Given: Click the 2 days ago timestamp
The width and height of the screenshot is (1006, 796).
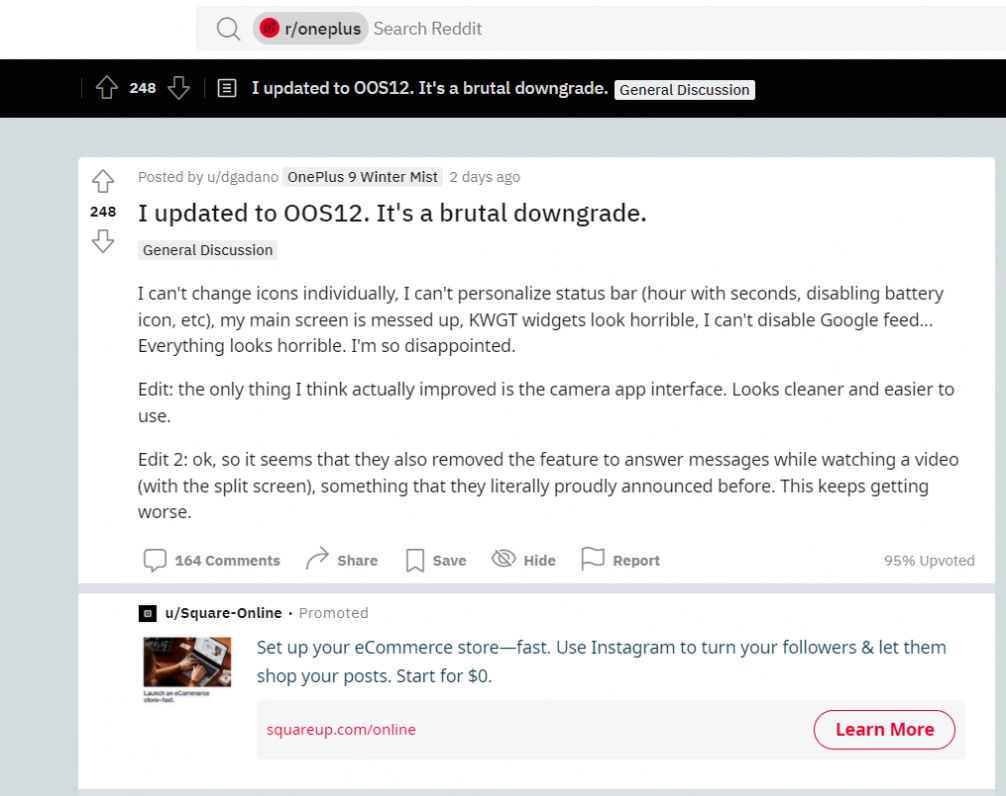Looking at the screenshot, I should pos(485,177).
